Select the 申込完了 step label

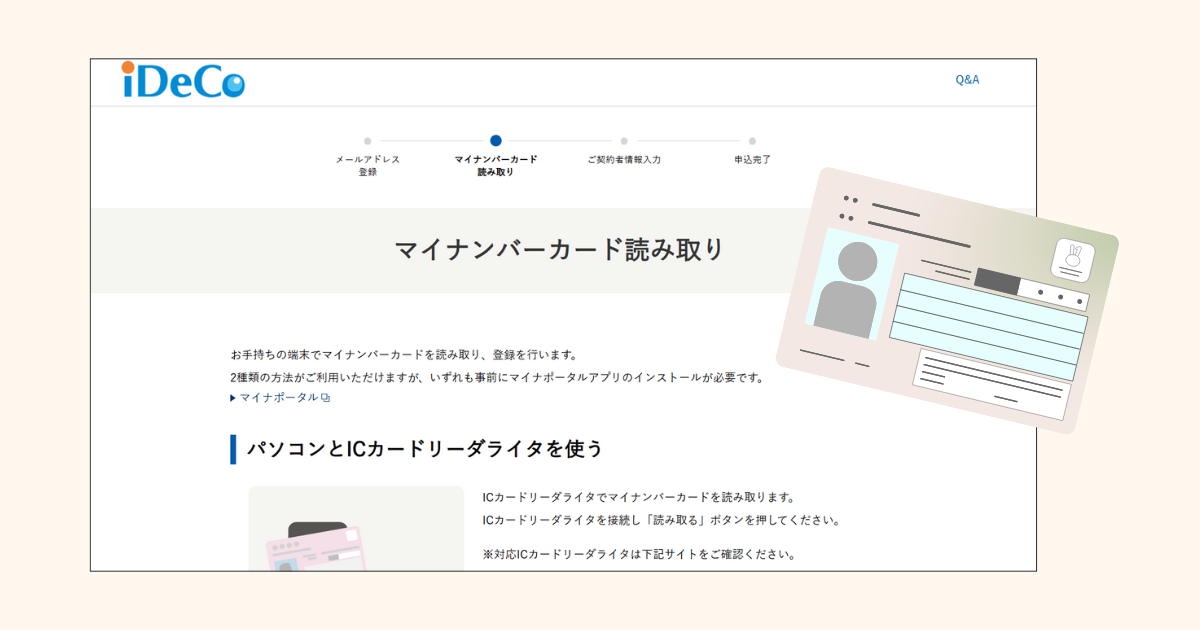tap(752, 159)
